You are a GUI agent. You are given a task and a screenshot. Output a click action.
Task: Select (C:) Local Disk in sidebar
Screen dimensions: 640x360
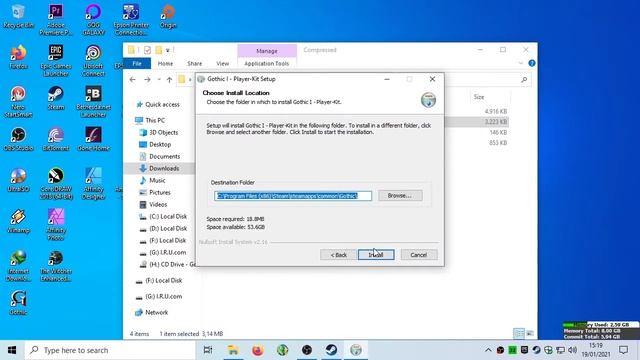tap(163, 216)
